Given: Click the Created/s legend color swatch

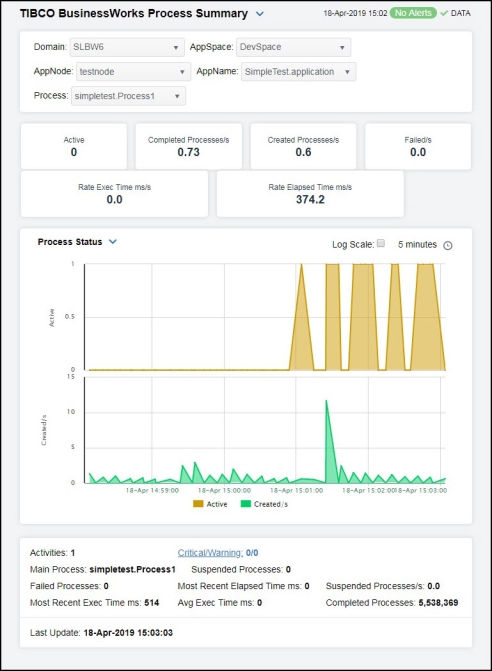Looking at the screenshot, I should (x=246, y=504).
